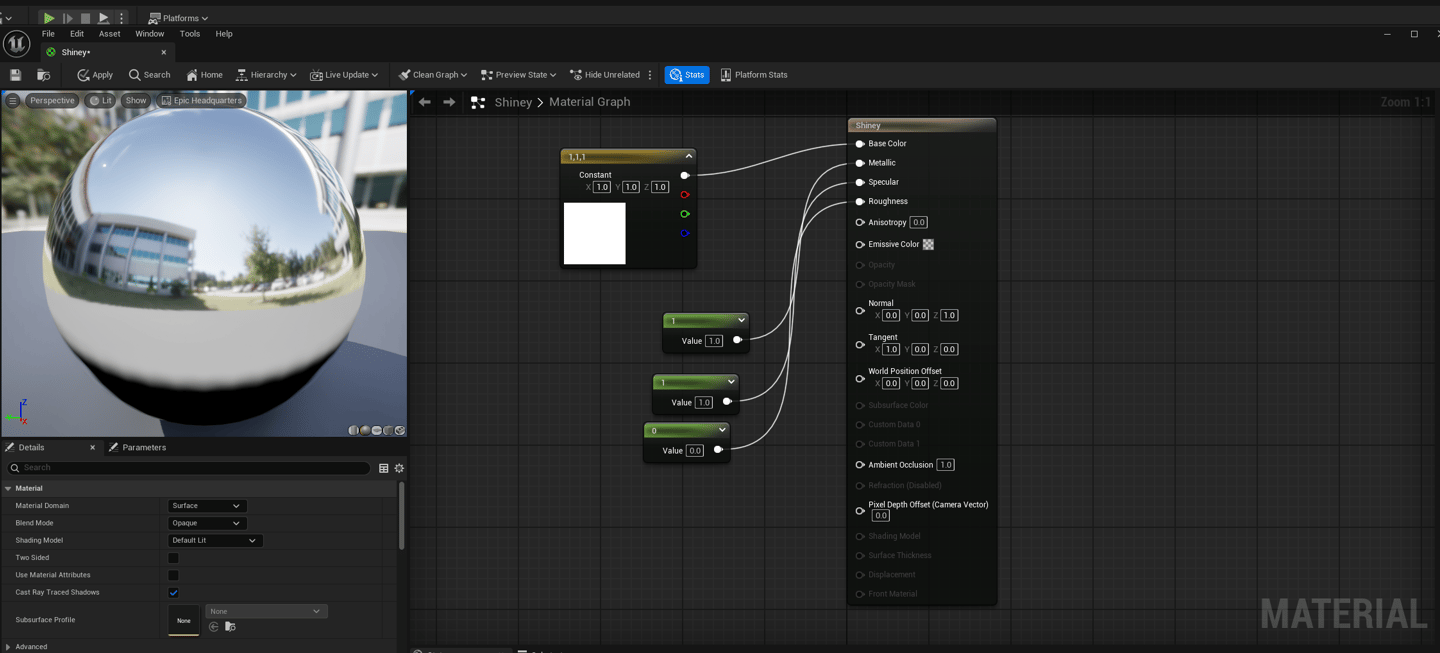Click the Save icon in the toolbar

[15, 75]
